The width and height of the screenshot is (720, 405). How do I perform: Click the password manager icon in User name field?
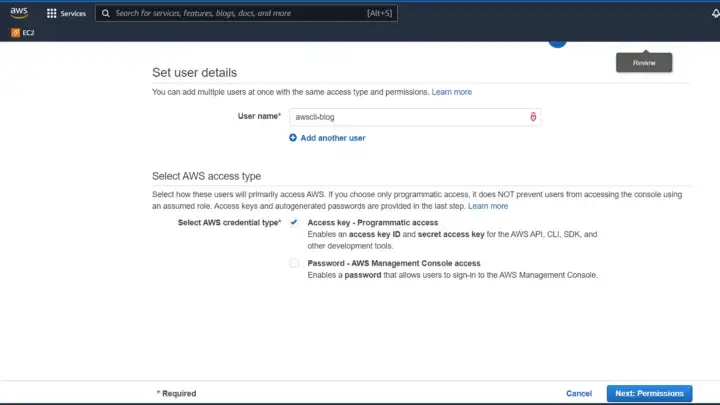click(533, 117)
